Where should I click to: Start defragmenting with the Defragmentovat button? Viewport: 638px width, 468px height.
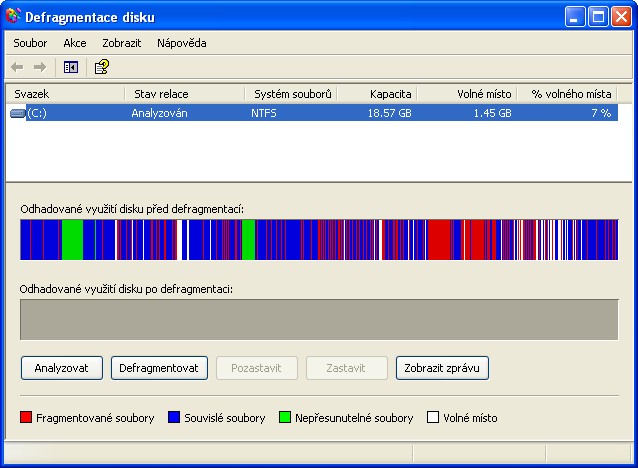click(x=158, y=368)
